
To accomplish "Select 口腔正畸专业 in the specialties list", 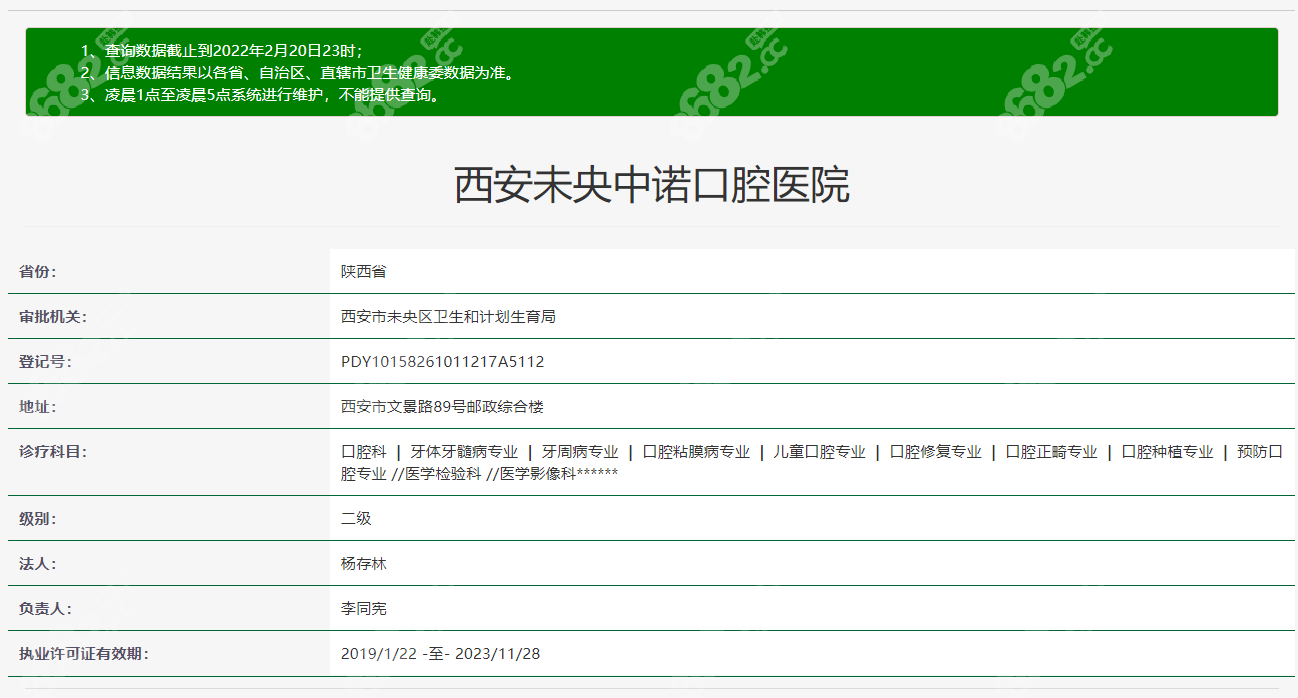I will coord(1051,452).
